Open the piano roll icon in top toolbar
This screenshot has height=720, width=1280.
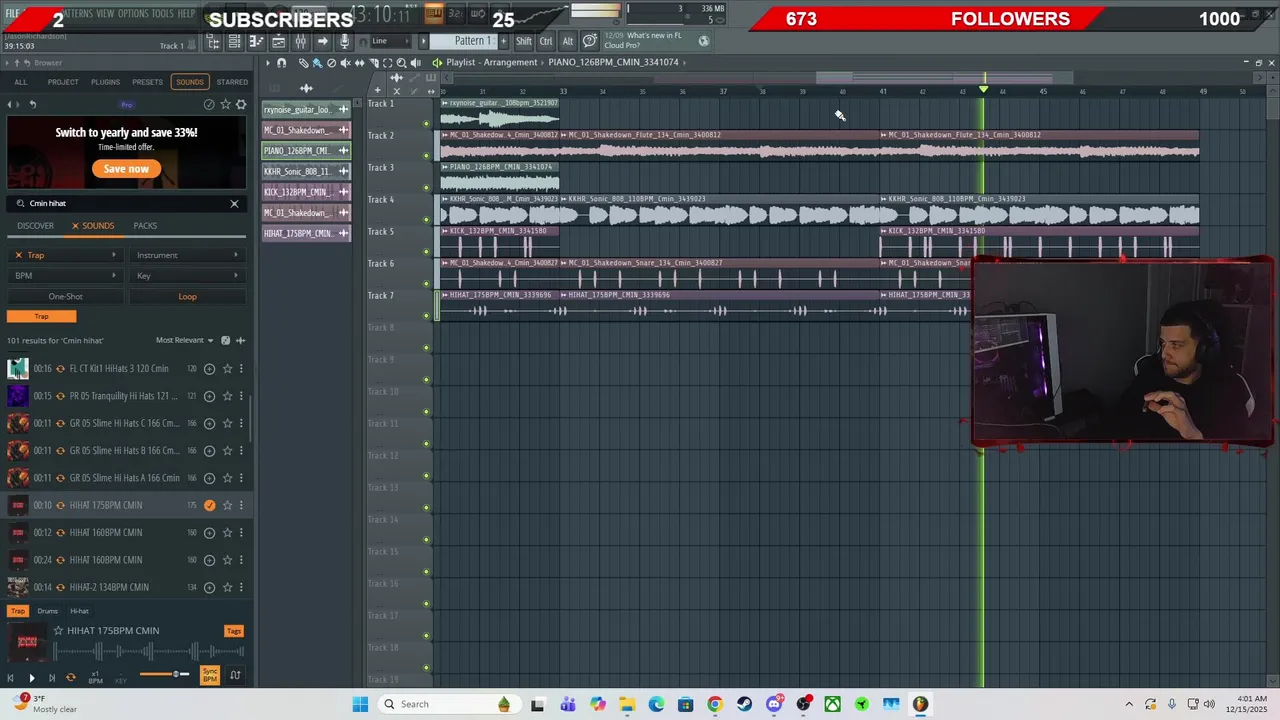click(x=256, y=42)
